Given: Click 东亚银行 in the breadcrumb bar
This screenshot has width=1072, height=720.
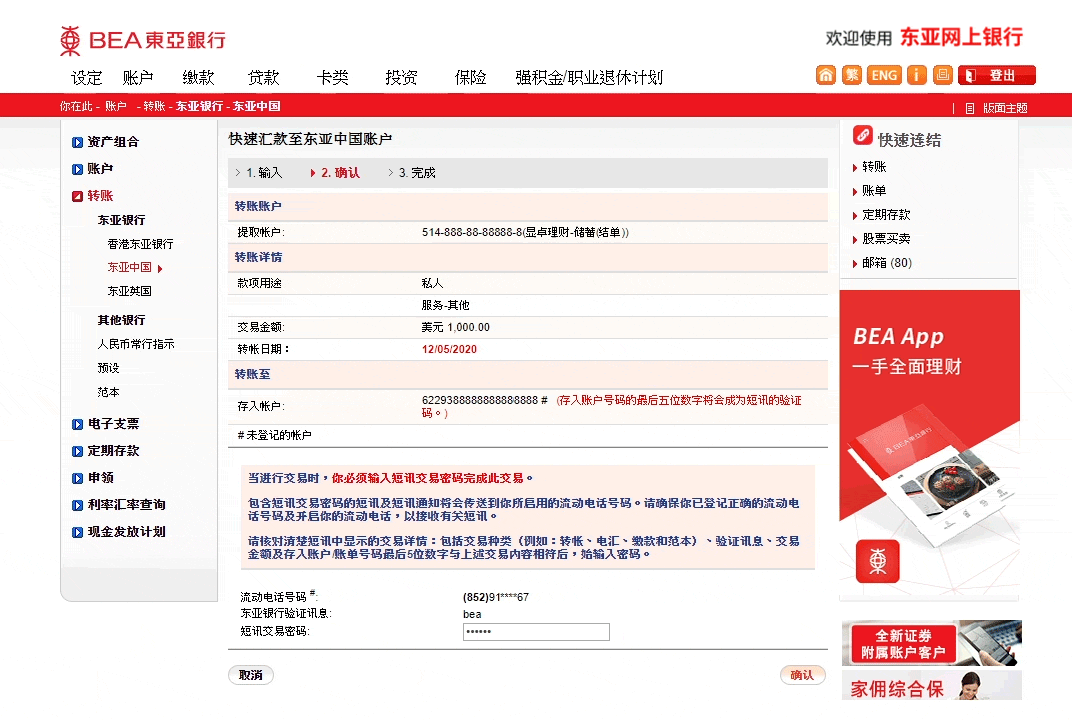Looking at the screenshot, I should pyautogui.click(x=199, y=106).
